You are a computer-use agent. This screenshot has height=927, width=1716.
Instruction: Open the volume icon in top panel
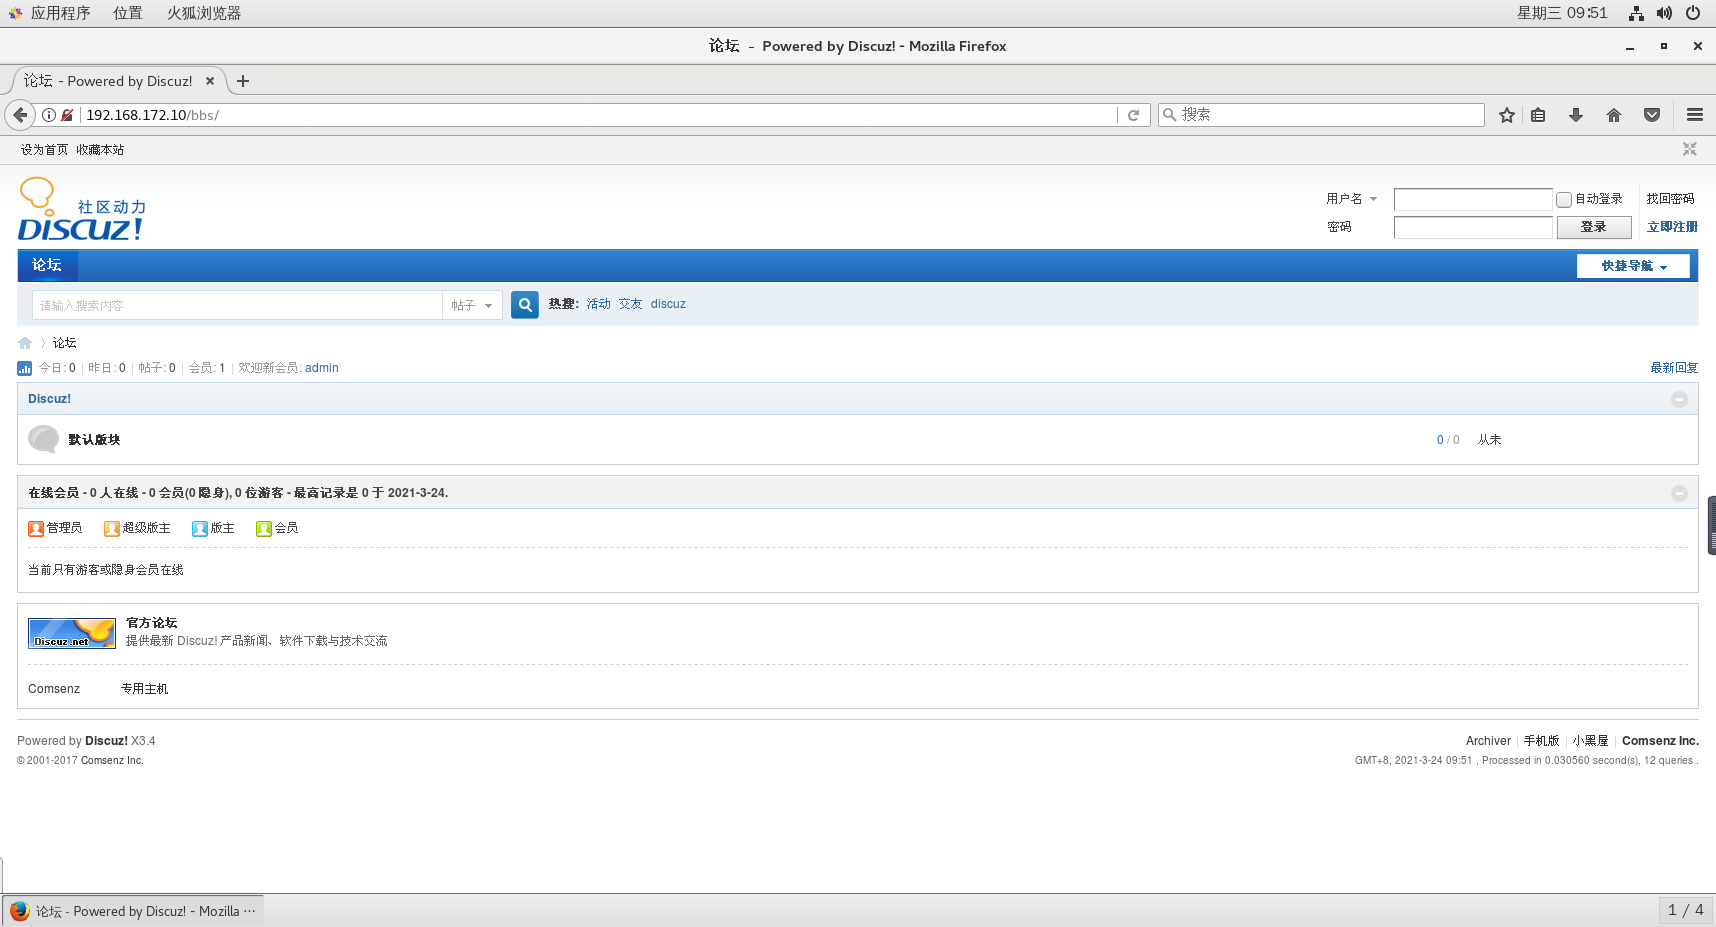click(x=1664, y=13)
